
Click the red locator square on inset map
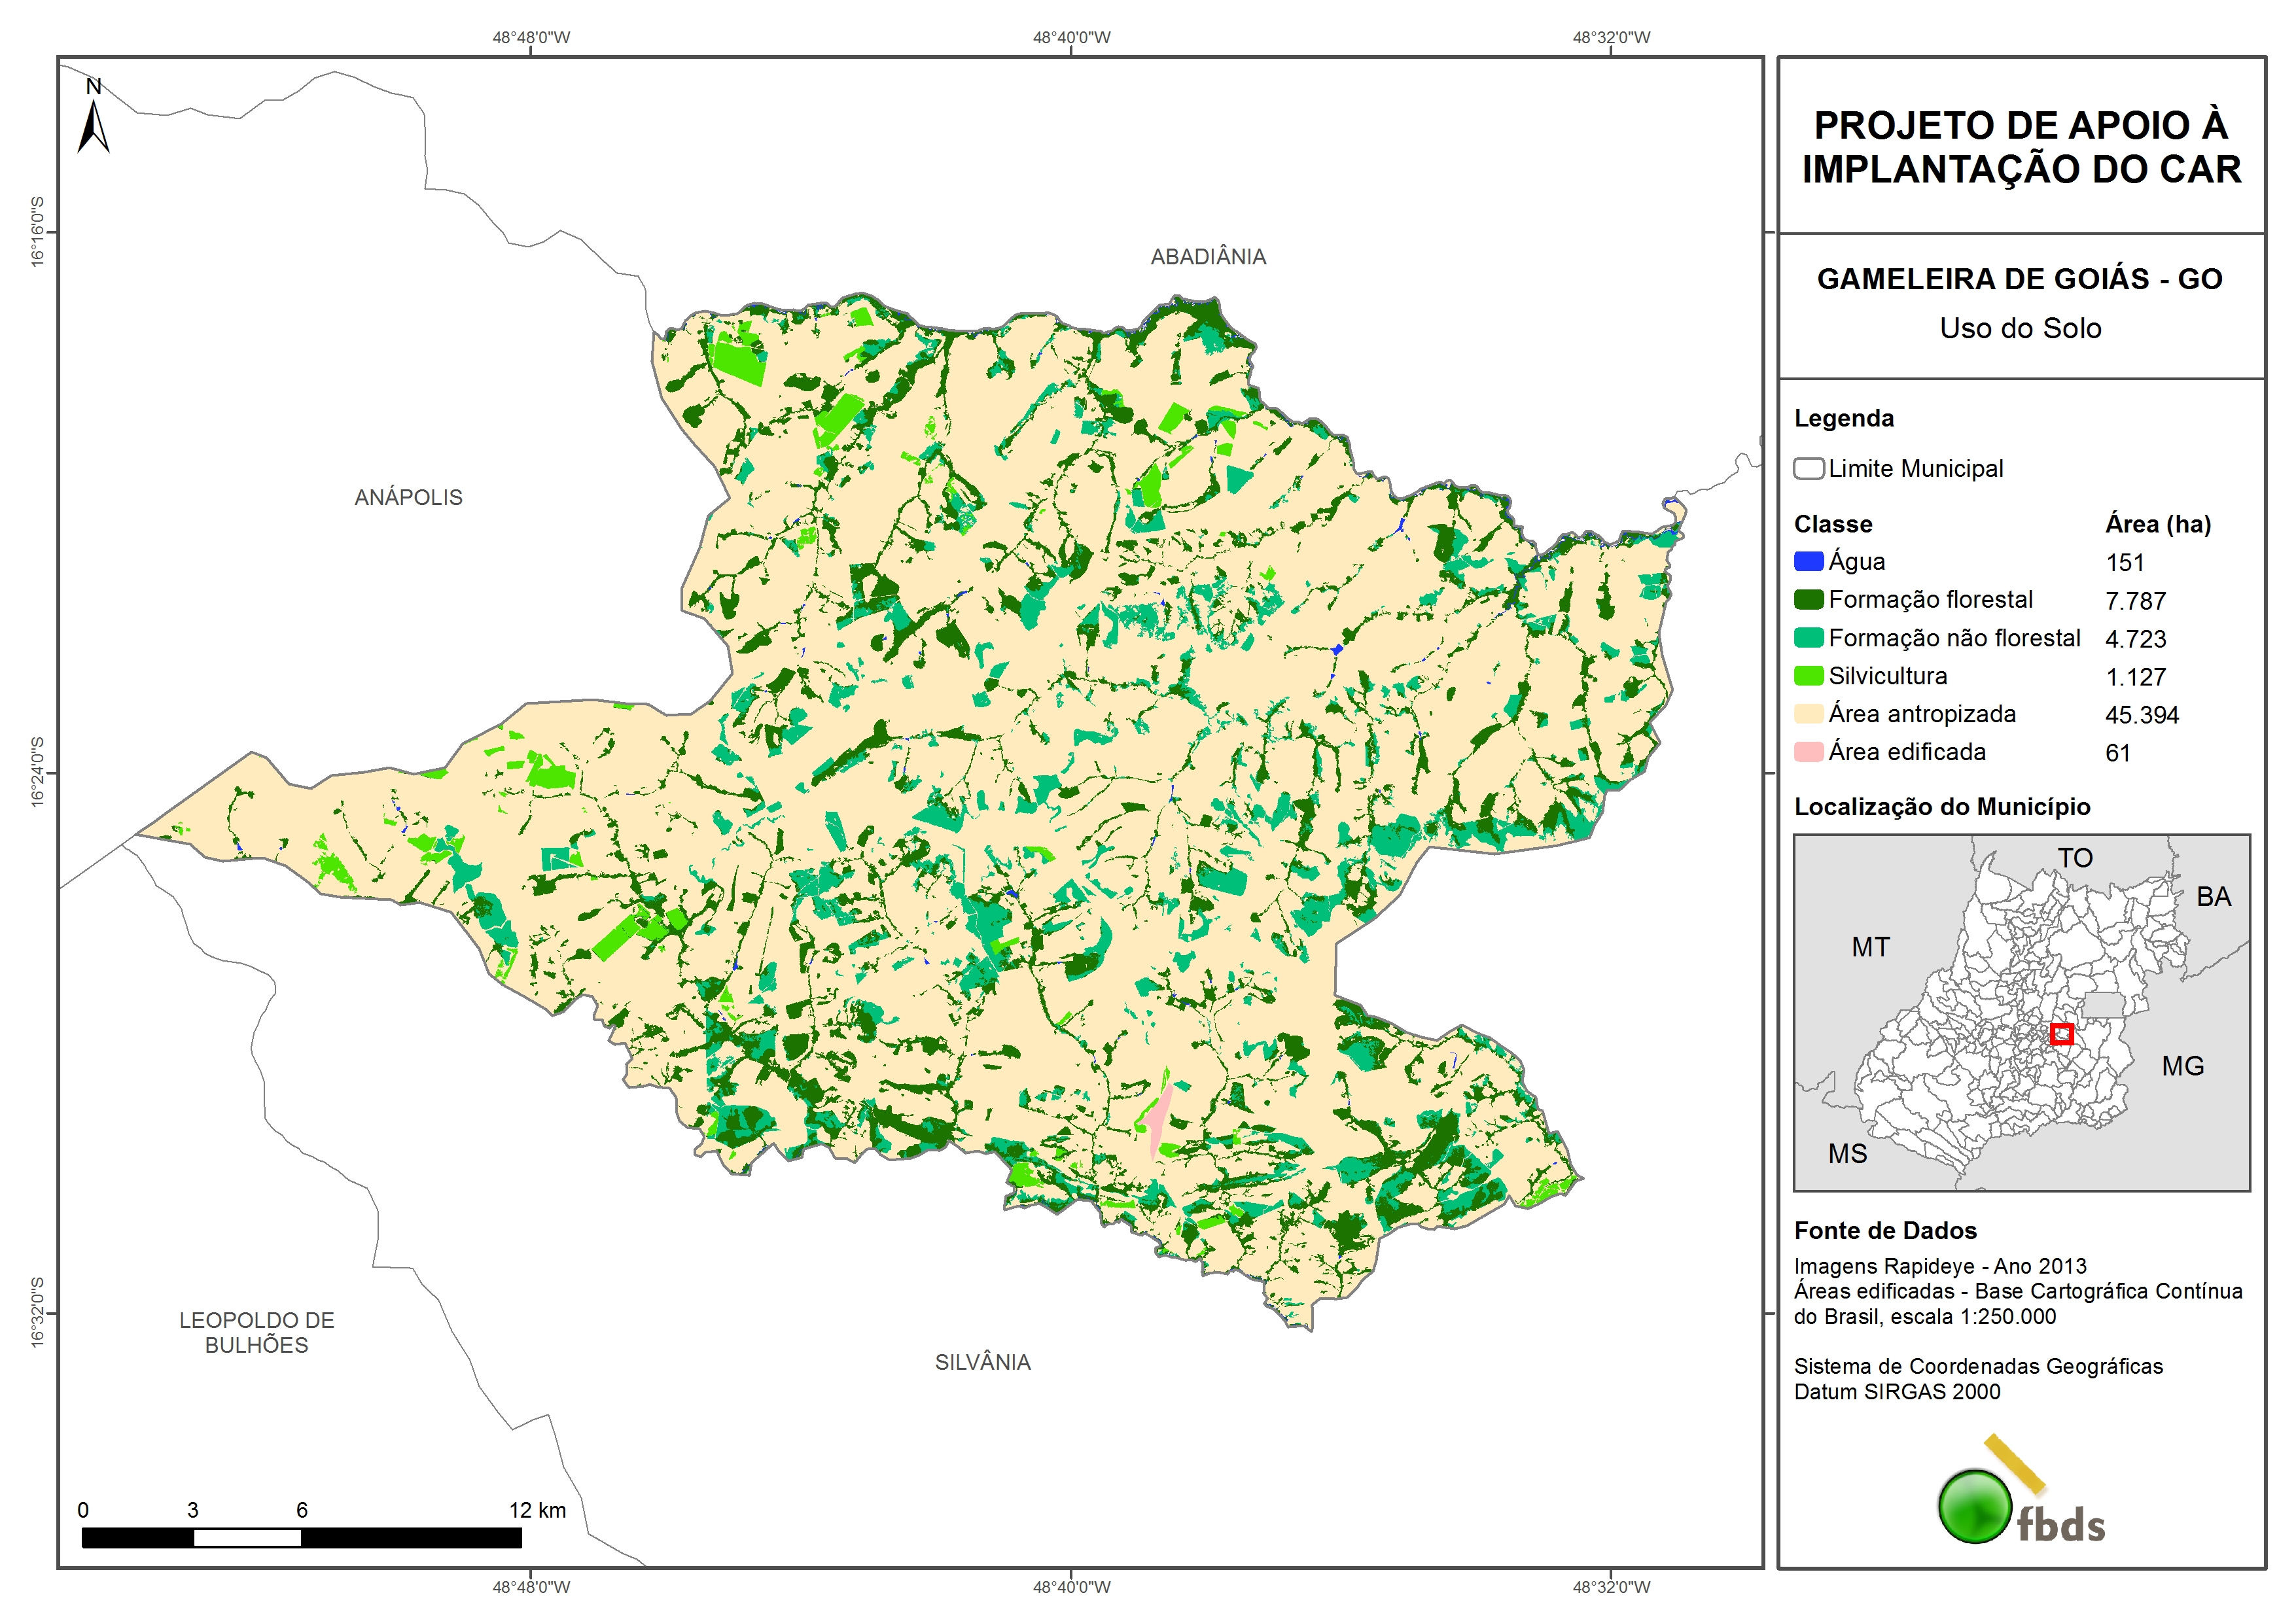click(2061, 1034)
